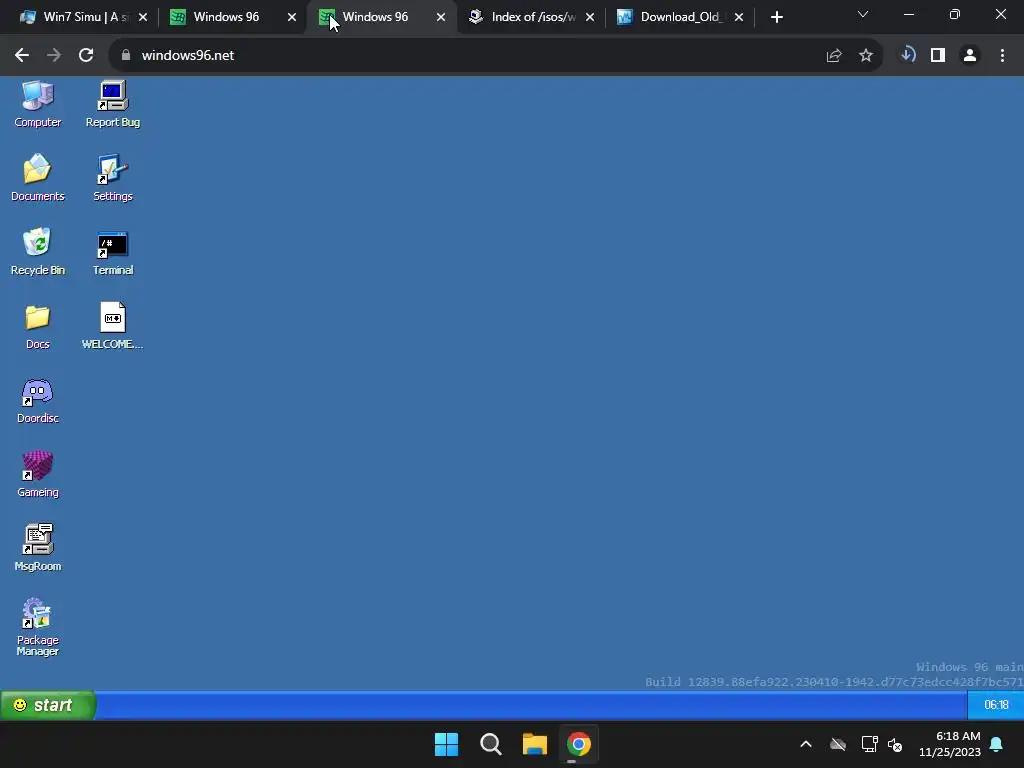Click the Windows 96 start button

[x=47, y=705]
